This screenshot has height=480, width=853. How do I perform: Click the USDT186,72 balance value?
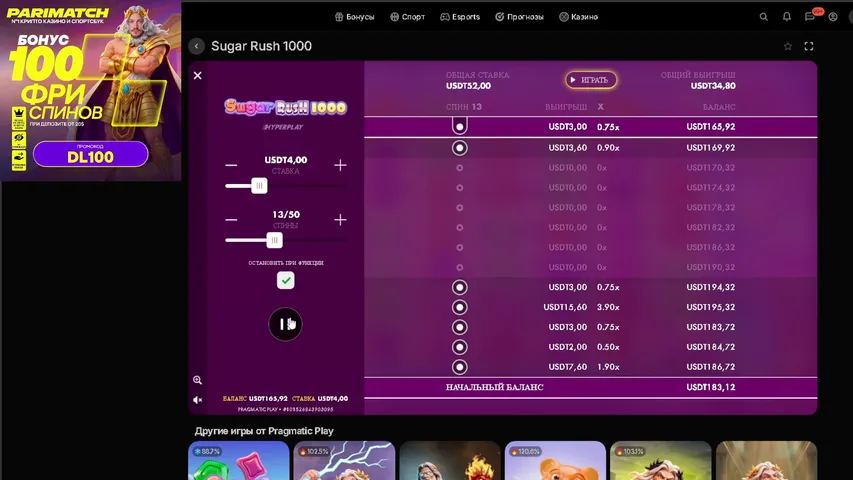pos(710,367)
